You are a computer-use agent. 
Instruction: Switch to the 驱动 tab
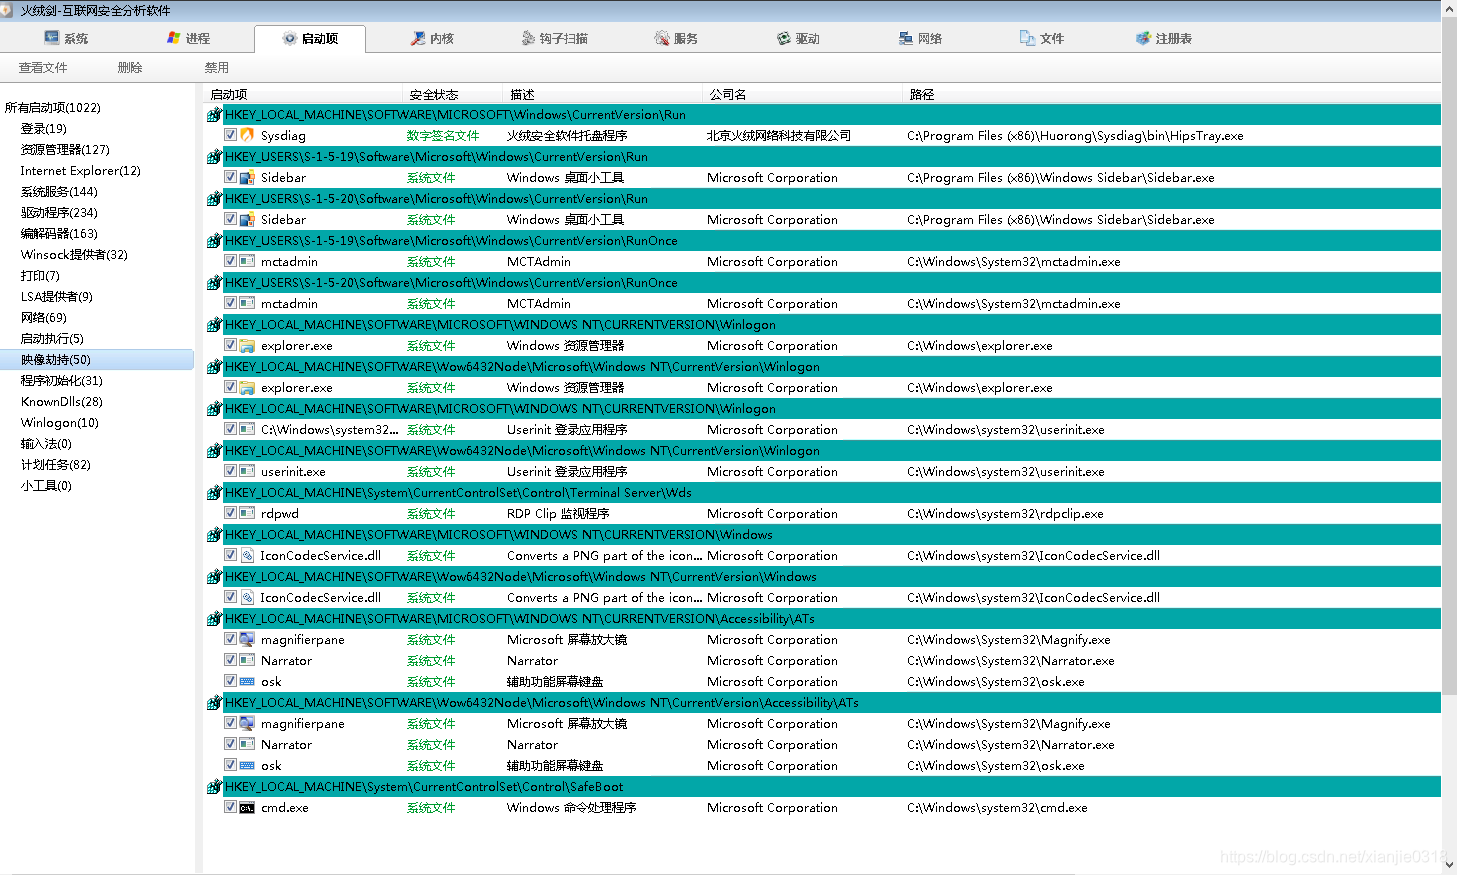click(798, 38)
